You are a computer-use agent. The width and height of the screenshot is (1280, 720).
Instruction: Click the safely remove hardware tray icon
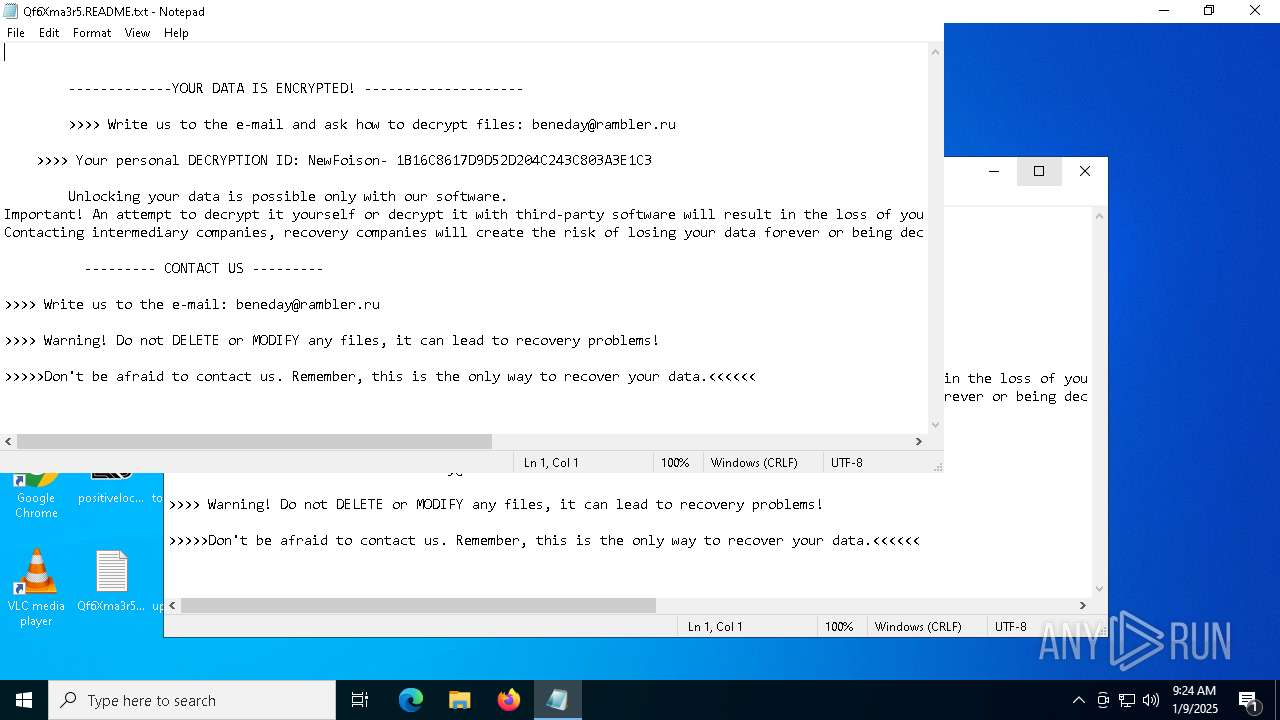click(x=1103, y=700)
